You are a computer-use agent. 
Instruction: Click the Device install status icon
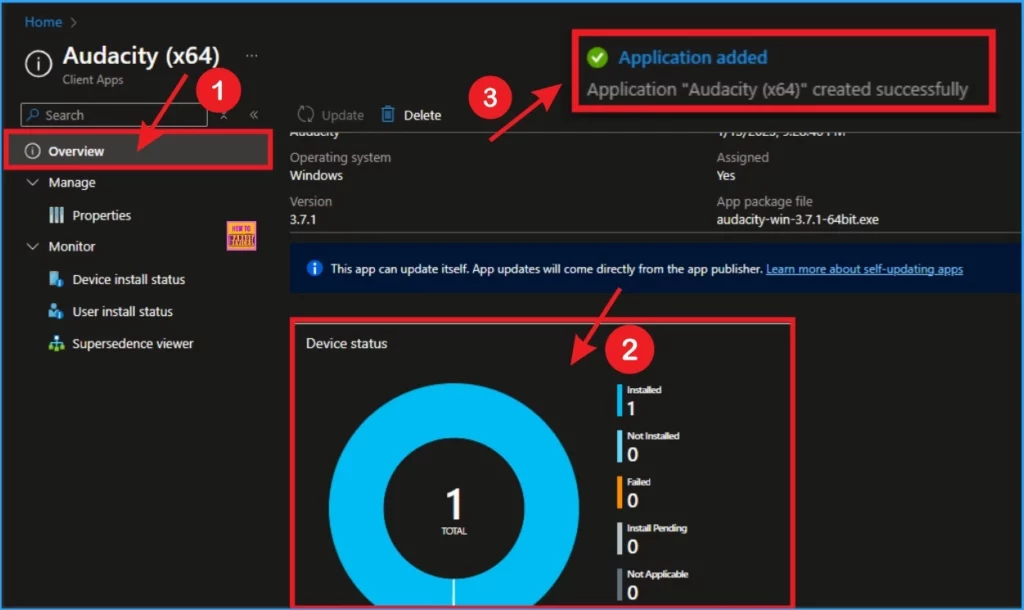56,280
